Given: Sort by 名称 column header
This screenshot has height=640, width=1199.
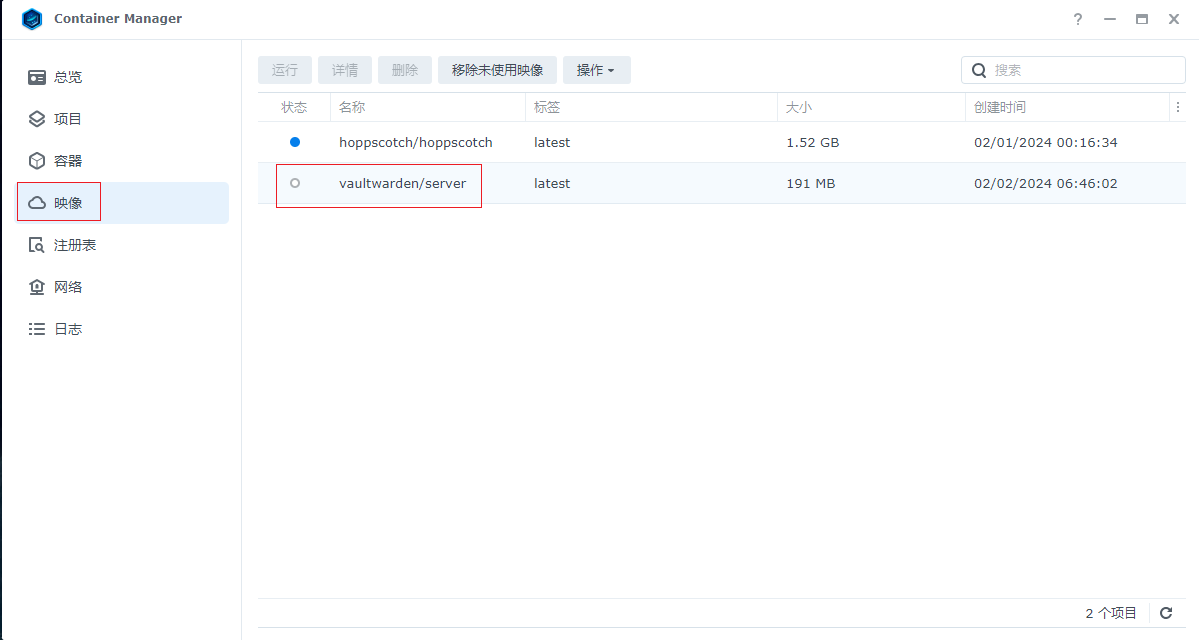Looking at the screenshot, I should [x=427, y=107].
